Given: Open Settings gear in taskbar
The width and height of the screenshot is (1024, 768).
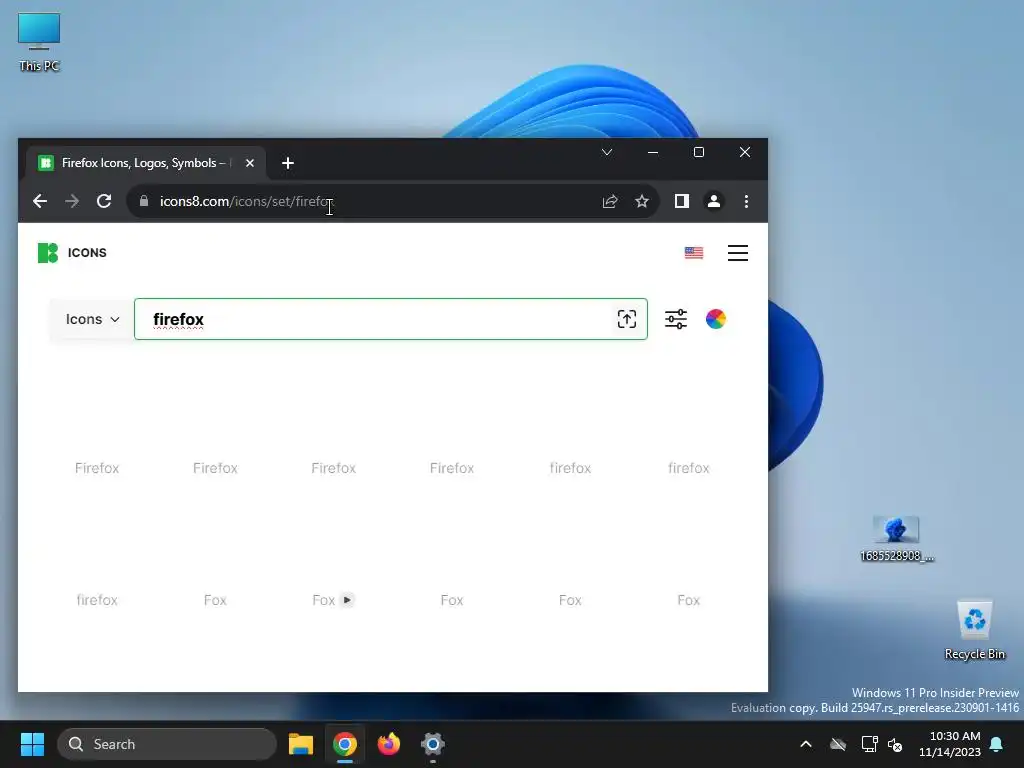Looking at the screenshot, I should click(432, 744).
